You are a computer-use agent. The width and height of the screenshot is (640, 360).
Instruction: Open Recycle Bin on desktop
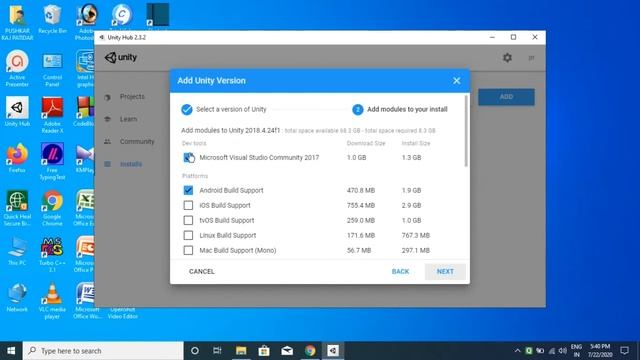tap(52, 19)
